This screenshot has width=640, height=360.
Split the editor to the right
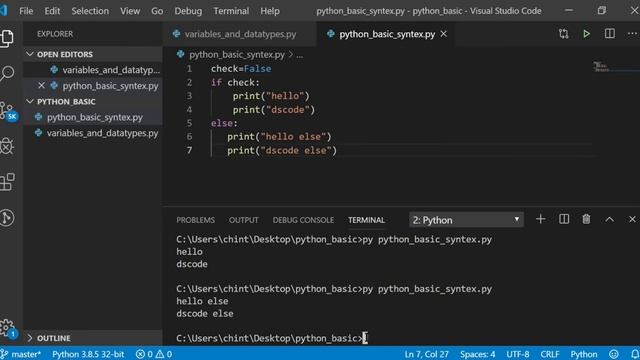(x=610, y=34)
